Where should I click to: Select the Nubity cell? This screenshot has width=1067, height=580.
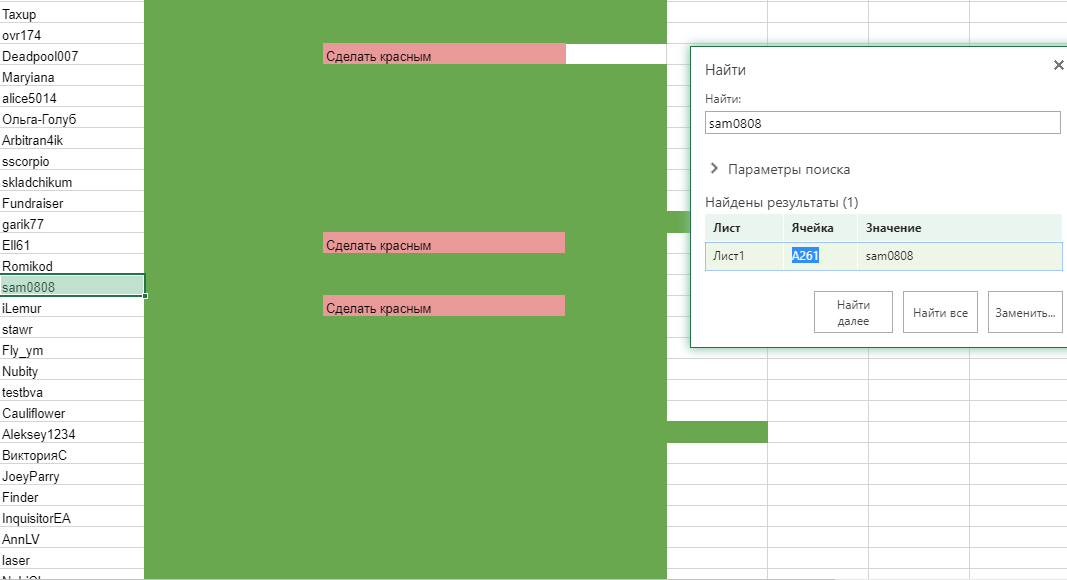[72, 370]
